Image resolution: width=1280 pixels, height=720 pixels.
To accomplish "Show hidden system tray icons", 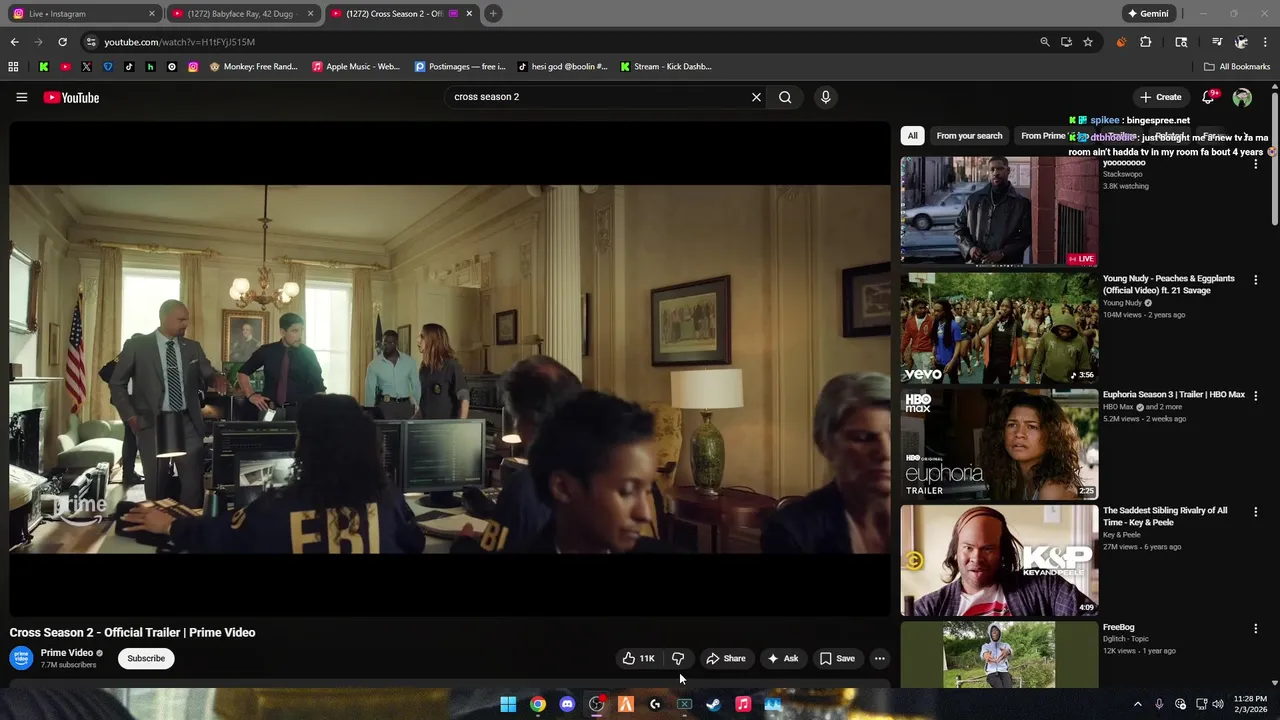I will 1137,704.
